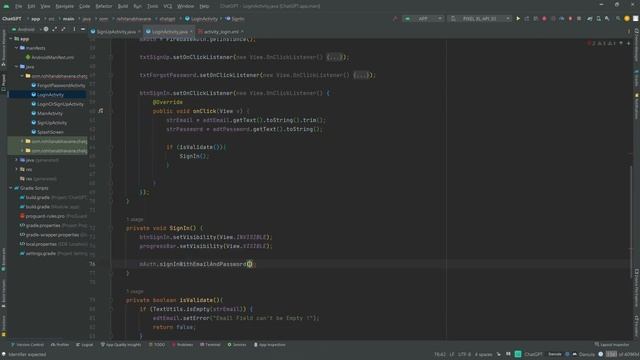Open local.properties file
The height and width of the screenshot is (360, 640).
point(53,244)
